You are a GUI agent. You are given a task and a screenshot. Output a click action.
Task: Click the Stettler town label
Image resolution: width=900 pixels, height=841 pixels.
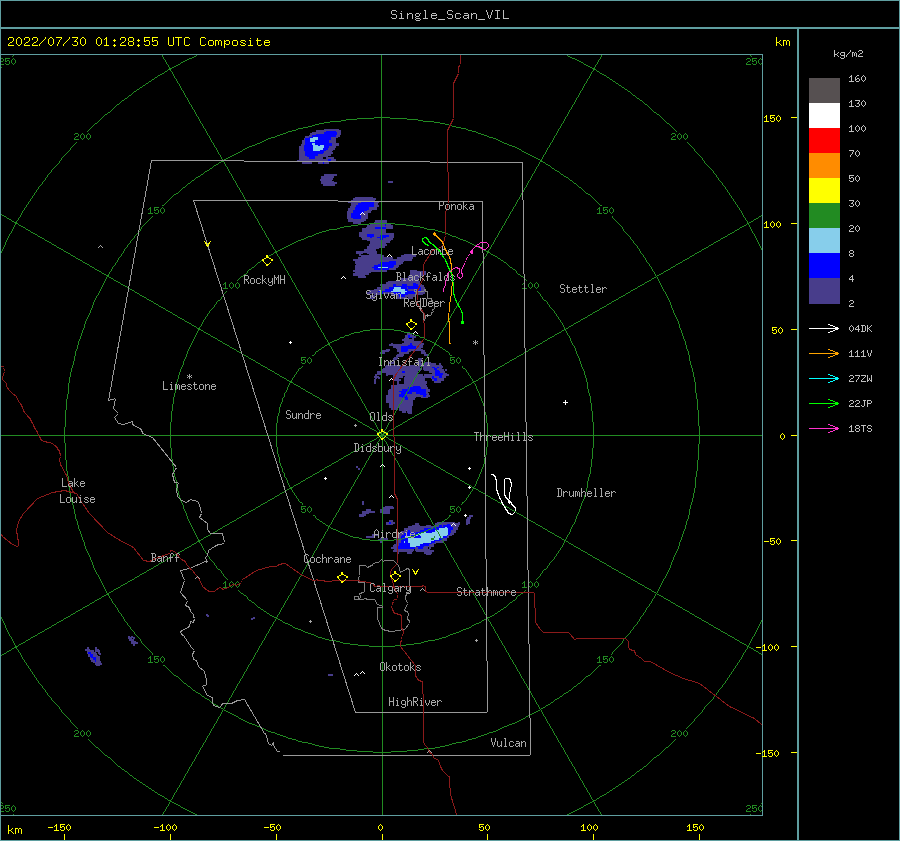coord(583,289)
